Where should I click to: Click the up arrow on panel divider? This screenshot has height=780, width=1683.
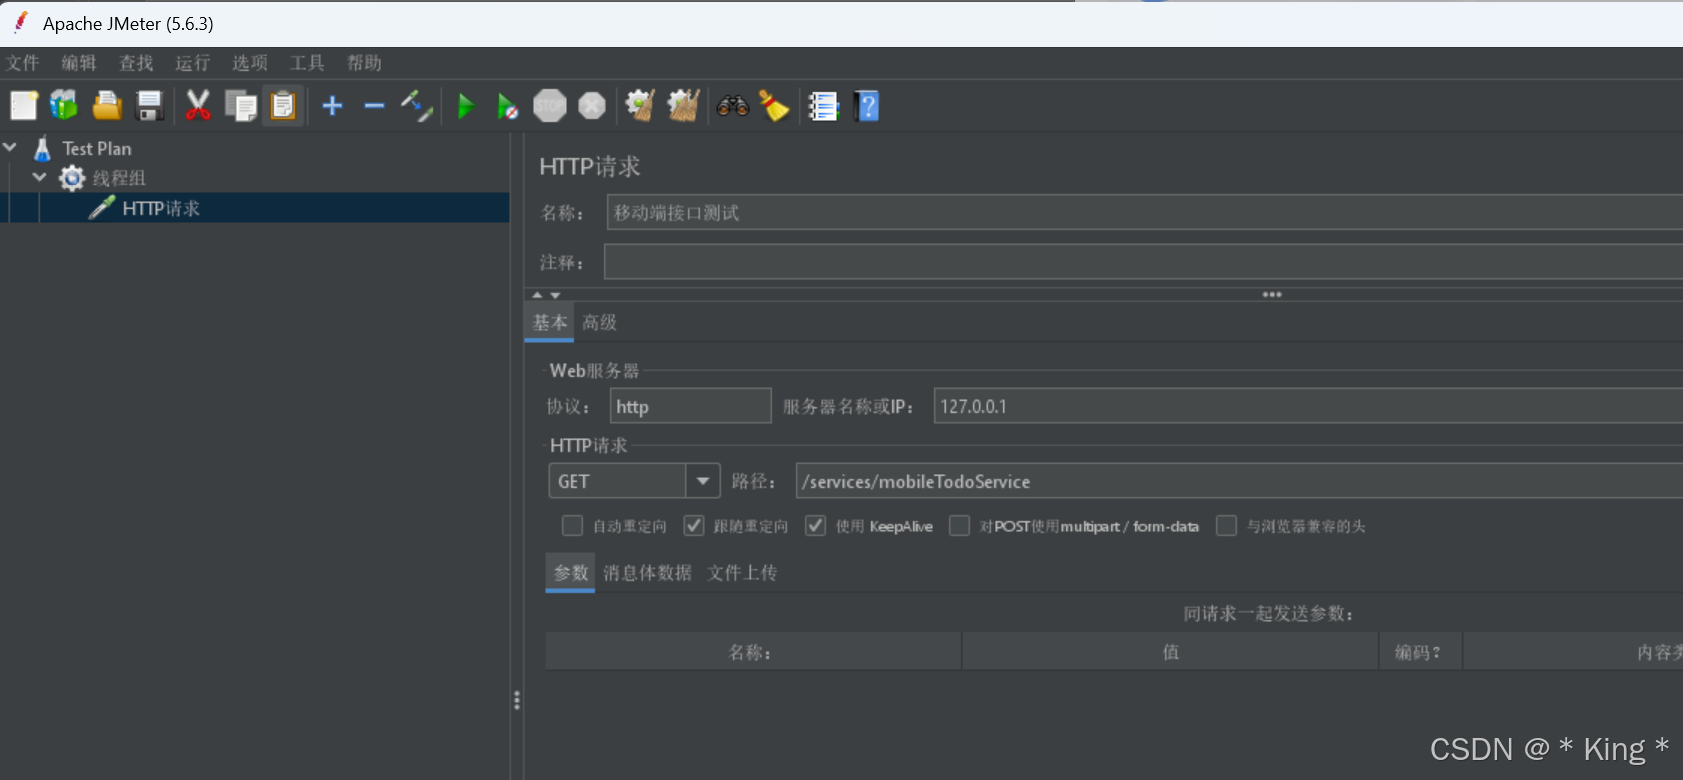pyautogui.click(x=537, y=295)
